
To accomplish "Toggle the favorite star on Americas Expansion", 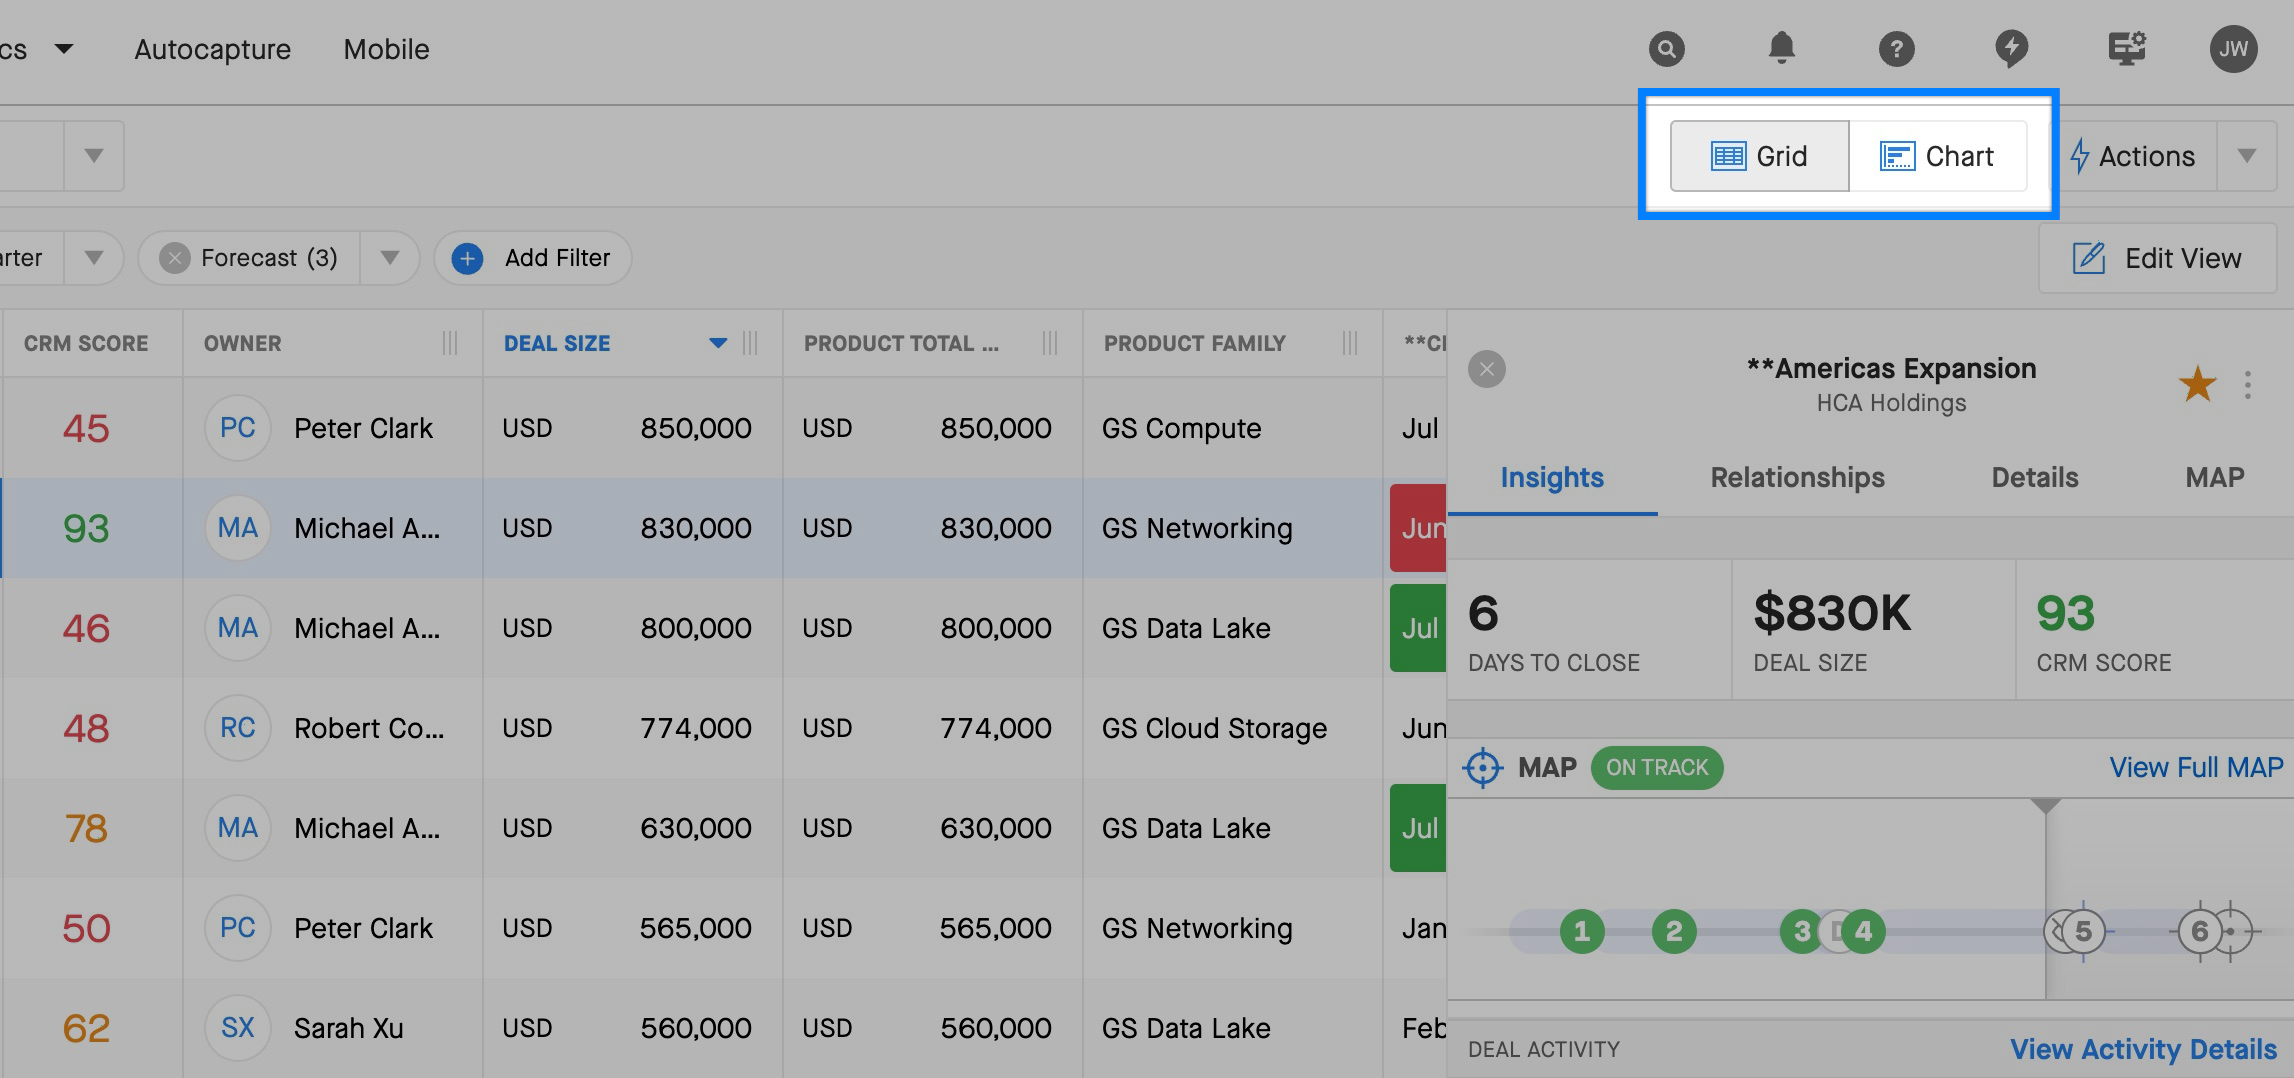I will pos(2197,384).
